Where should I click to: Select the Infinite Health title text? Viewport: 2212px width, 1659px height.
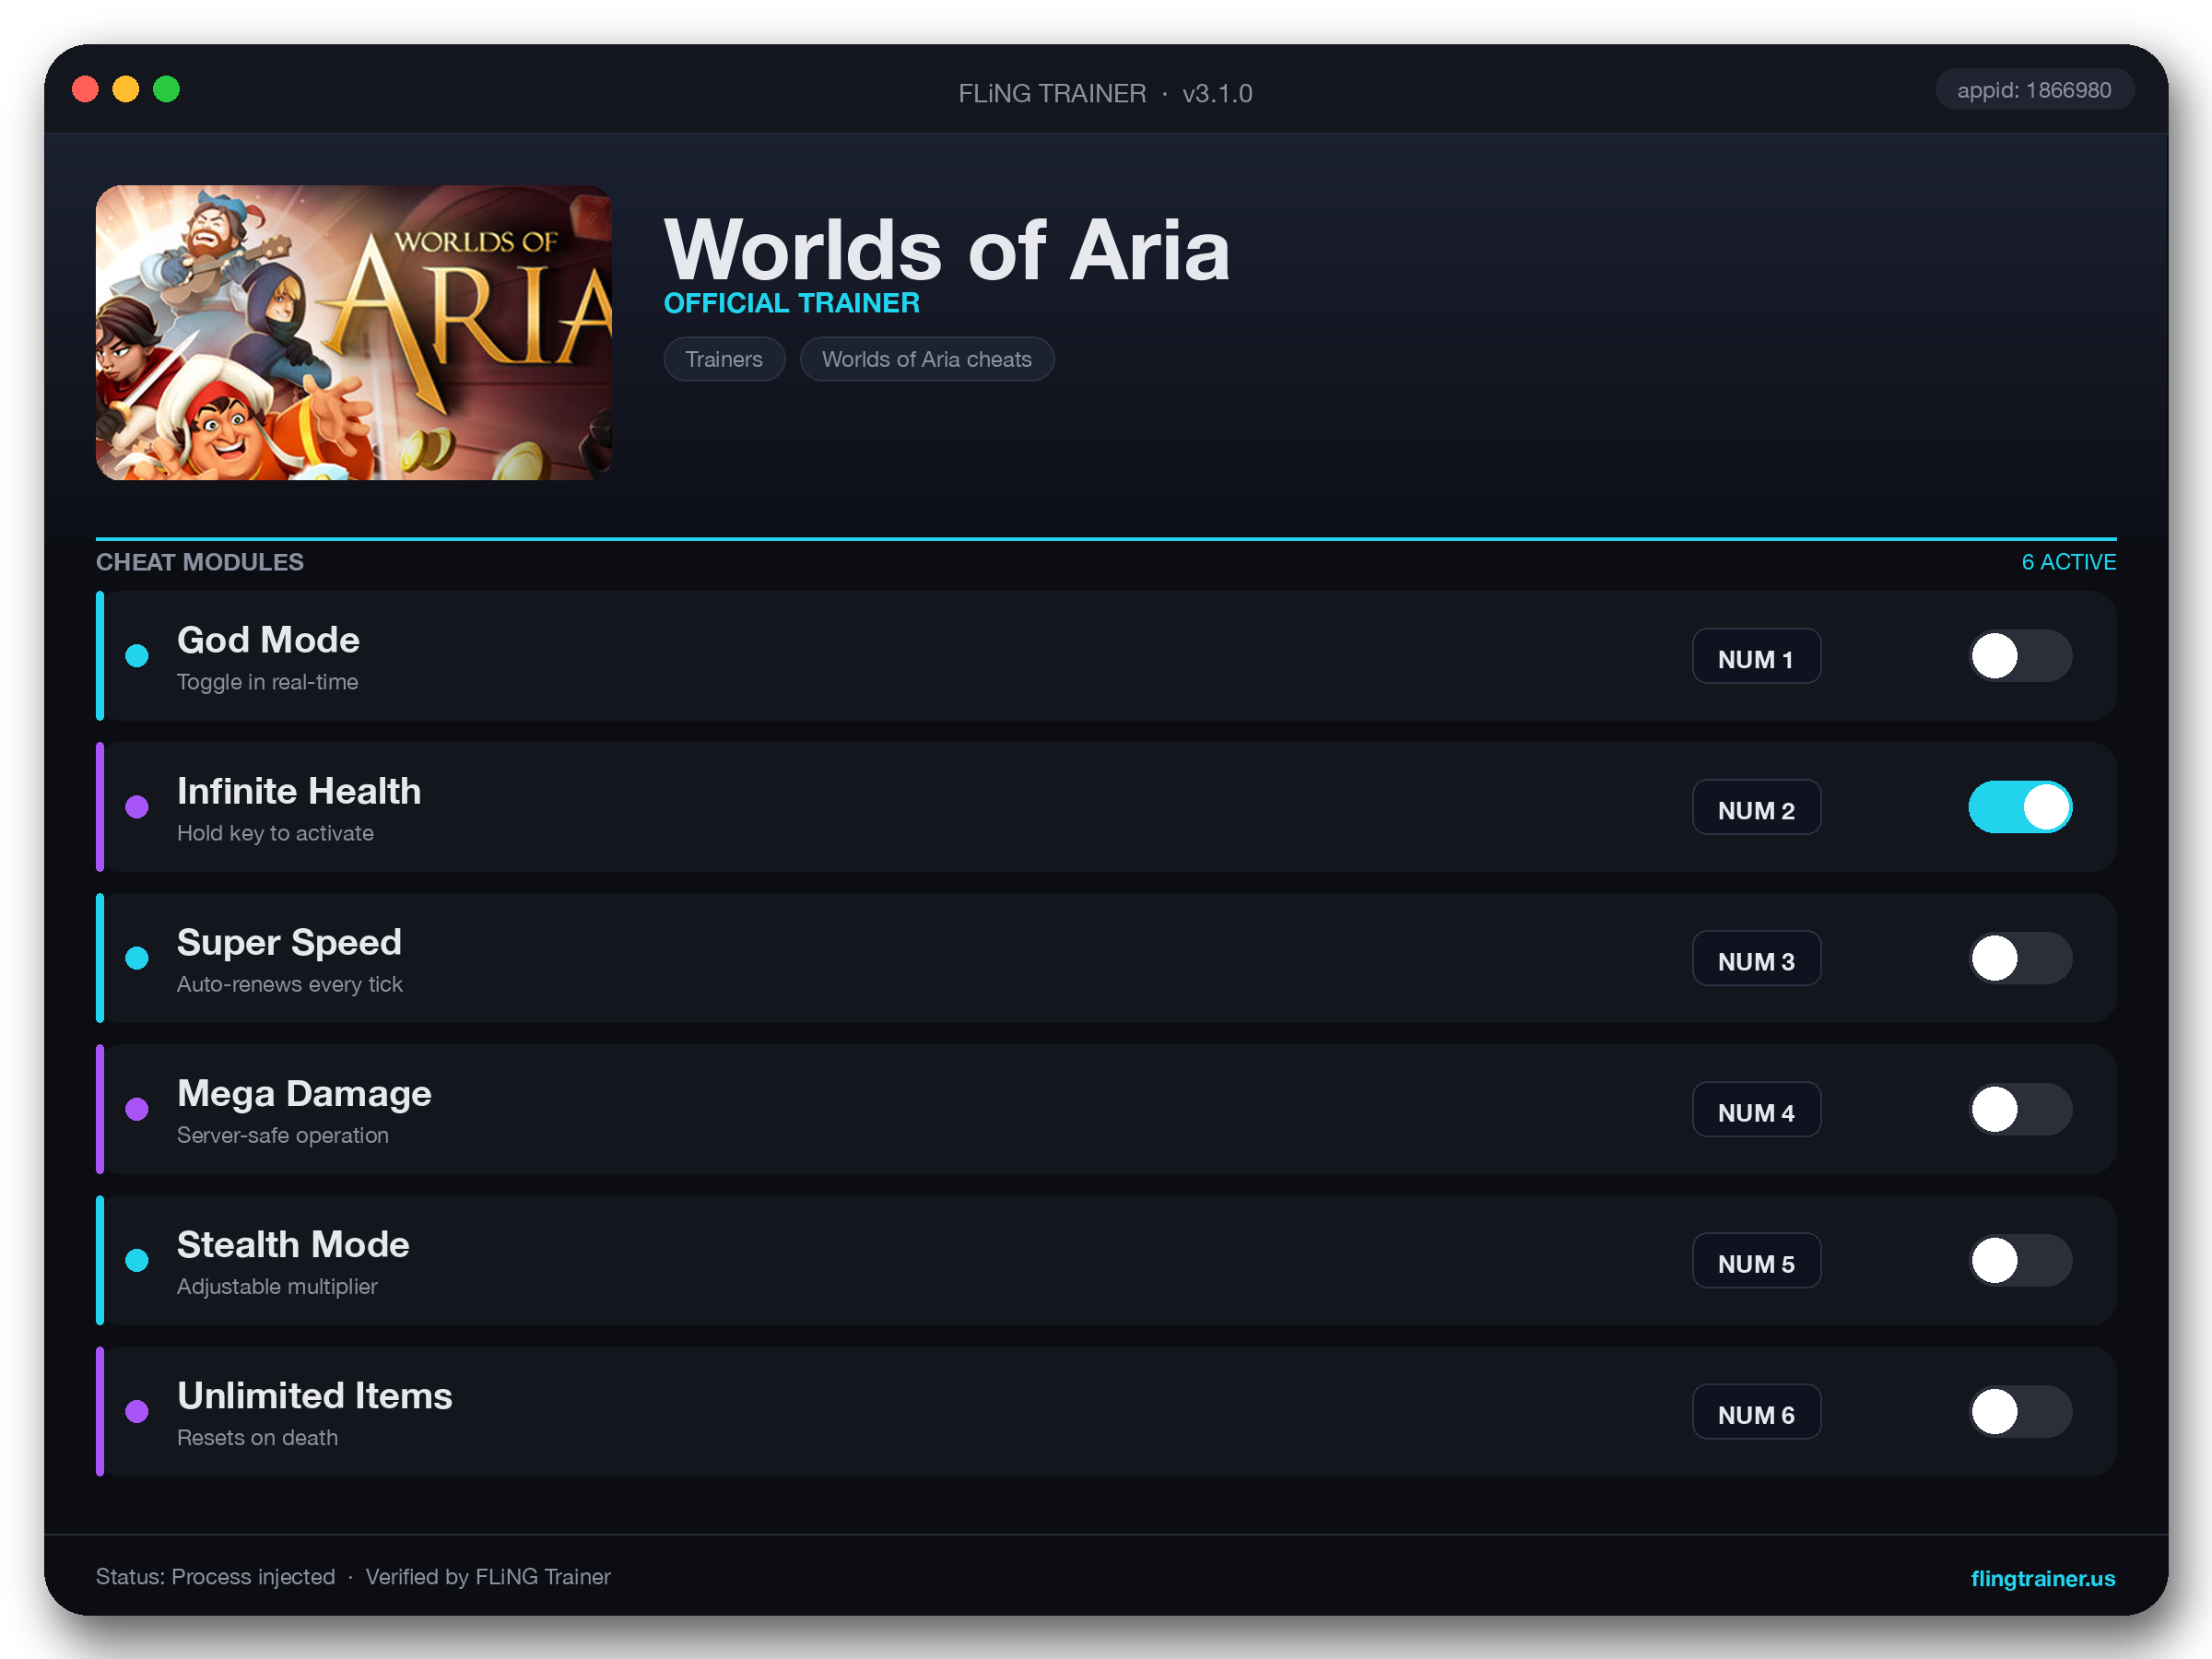click(299, 791)
